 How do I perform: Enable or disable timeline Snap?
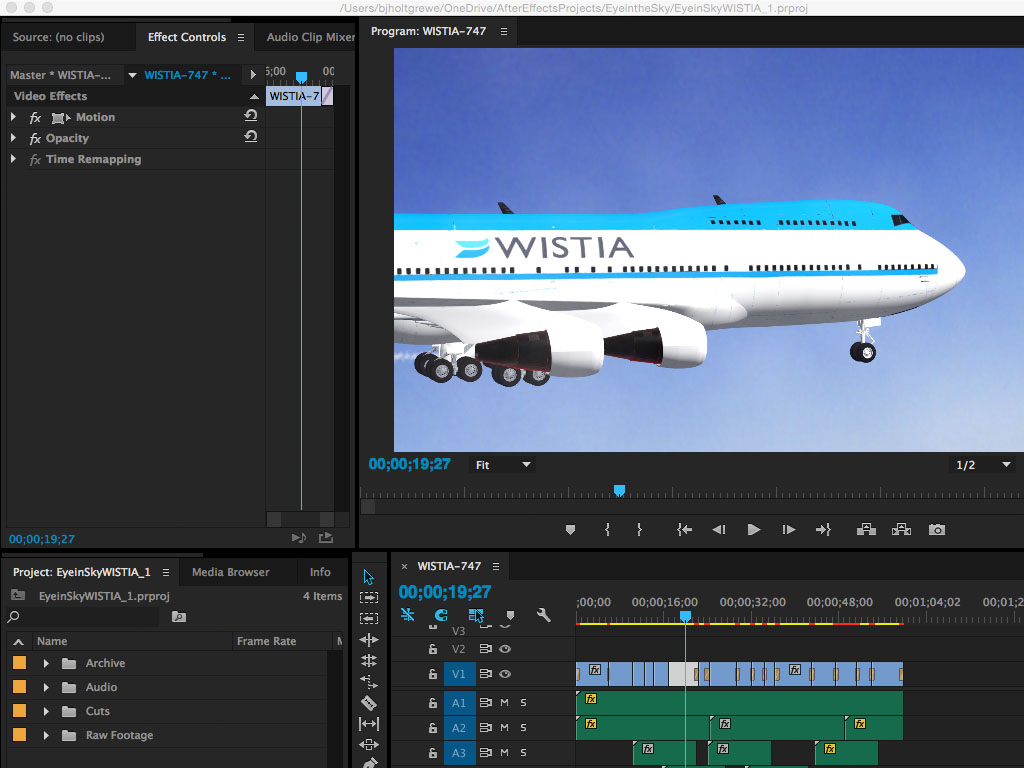point(440,616)
